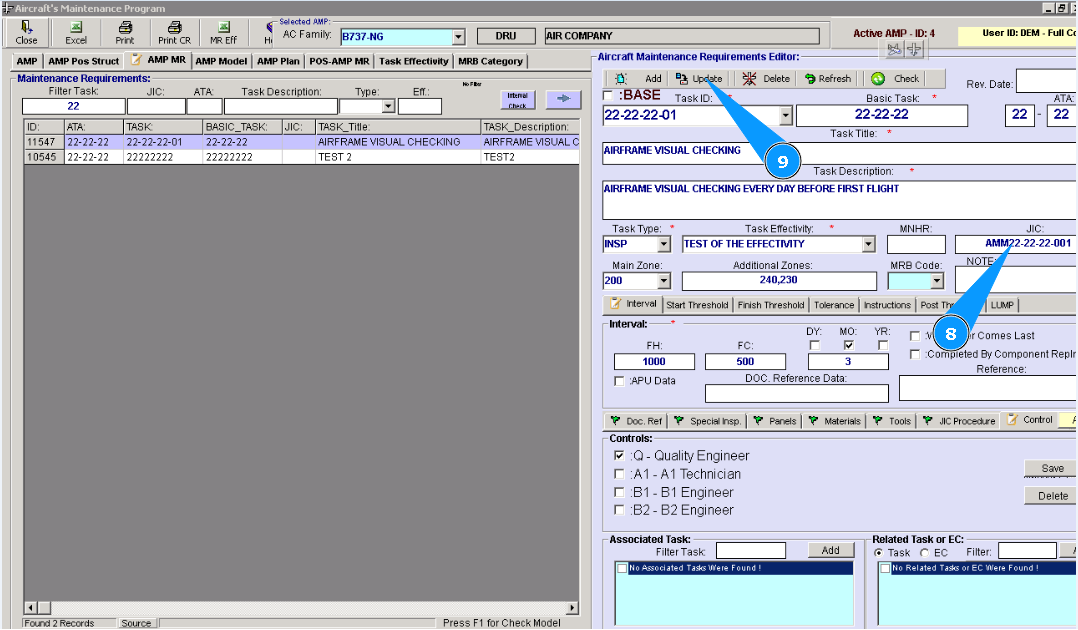Click Add in Associated Task

(830, 550)
